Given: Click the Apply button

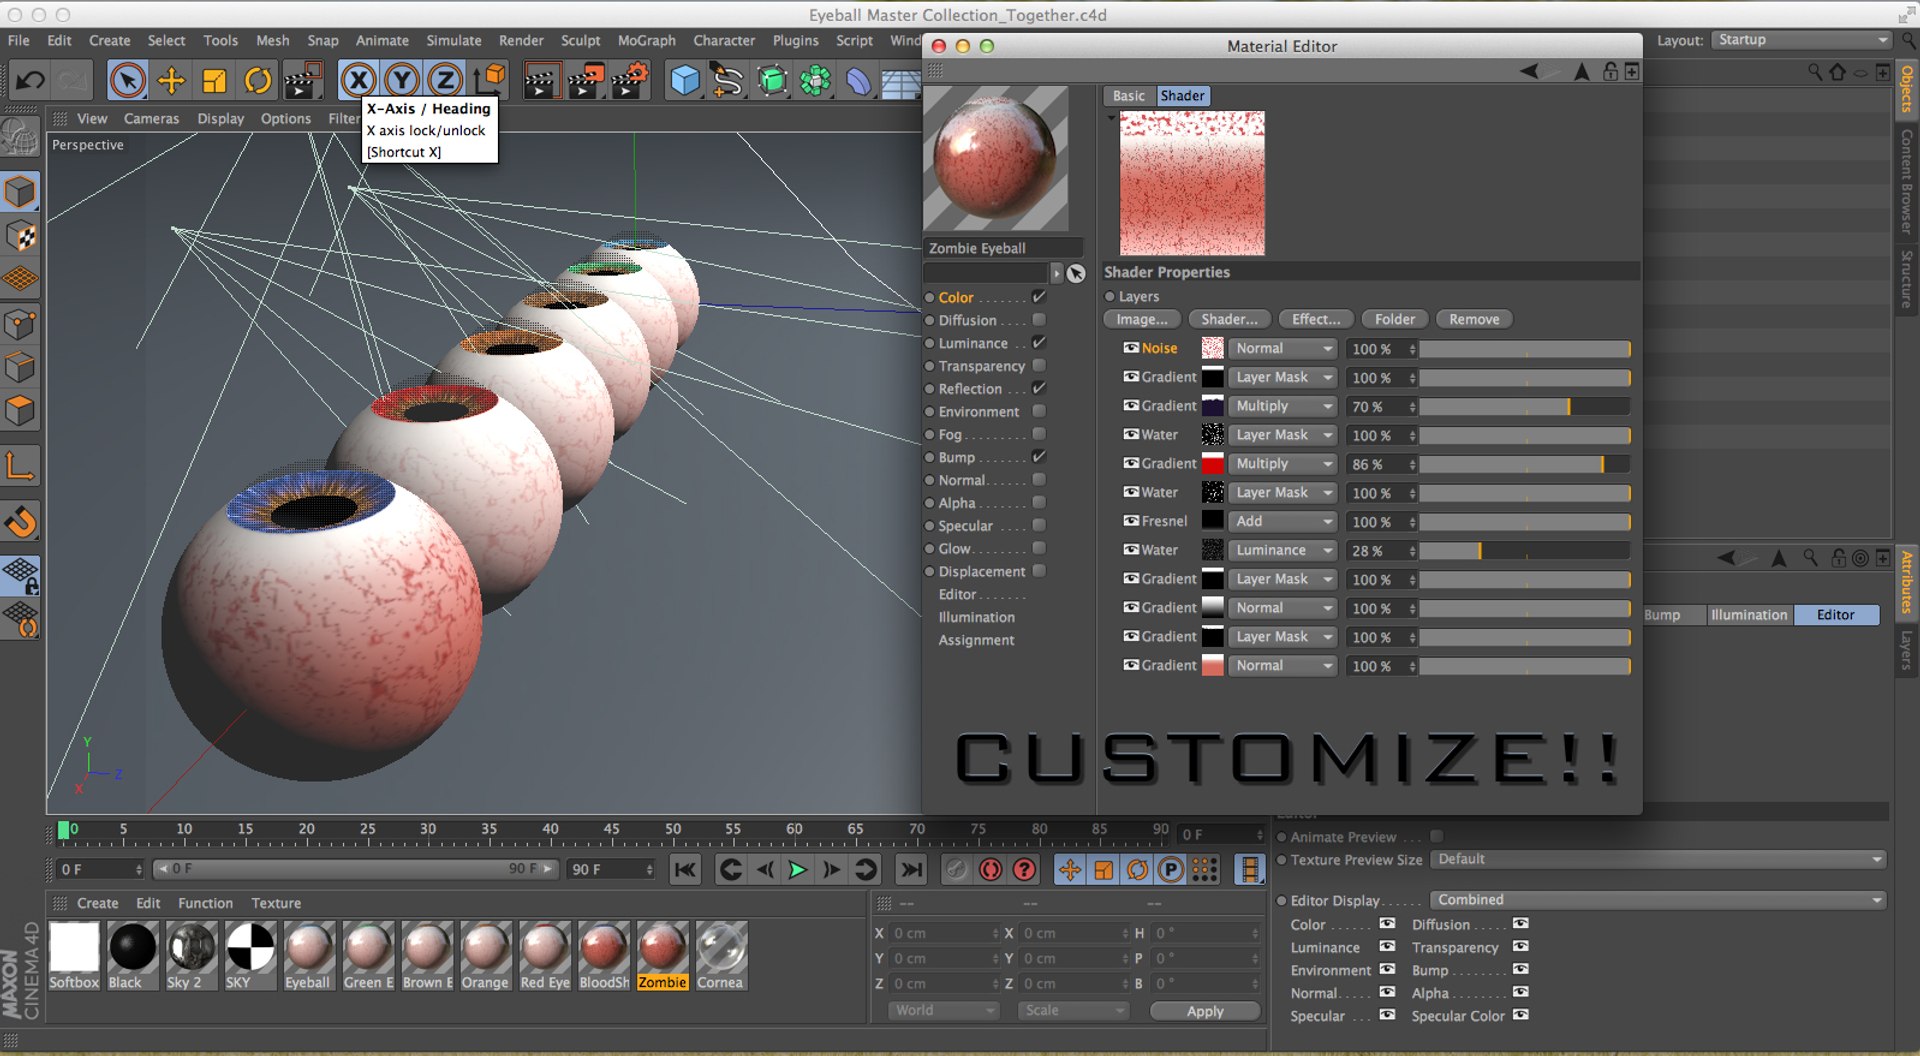Looking at the screenshot, I should pos(1205,1011).
